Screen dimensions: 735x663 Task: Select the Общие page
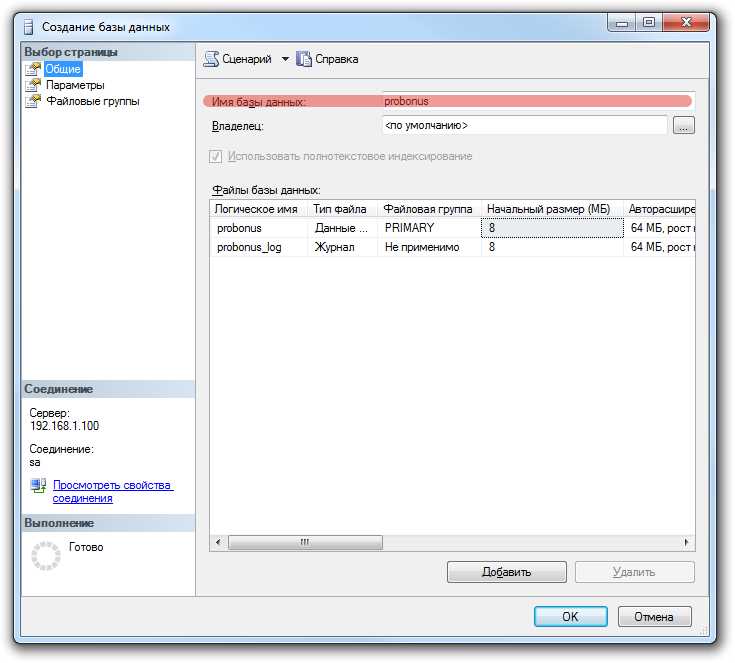tap(63, 69)
